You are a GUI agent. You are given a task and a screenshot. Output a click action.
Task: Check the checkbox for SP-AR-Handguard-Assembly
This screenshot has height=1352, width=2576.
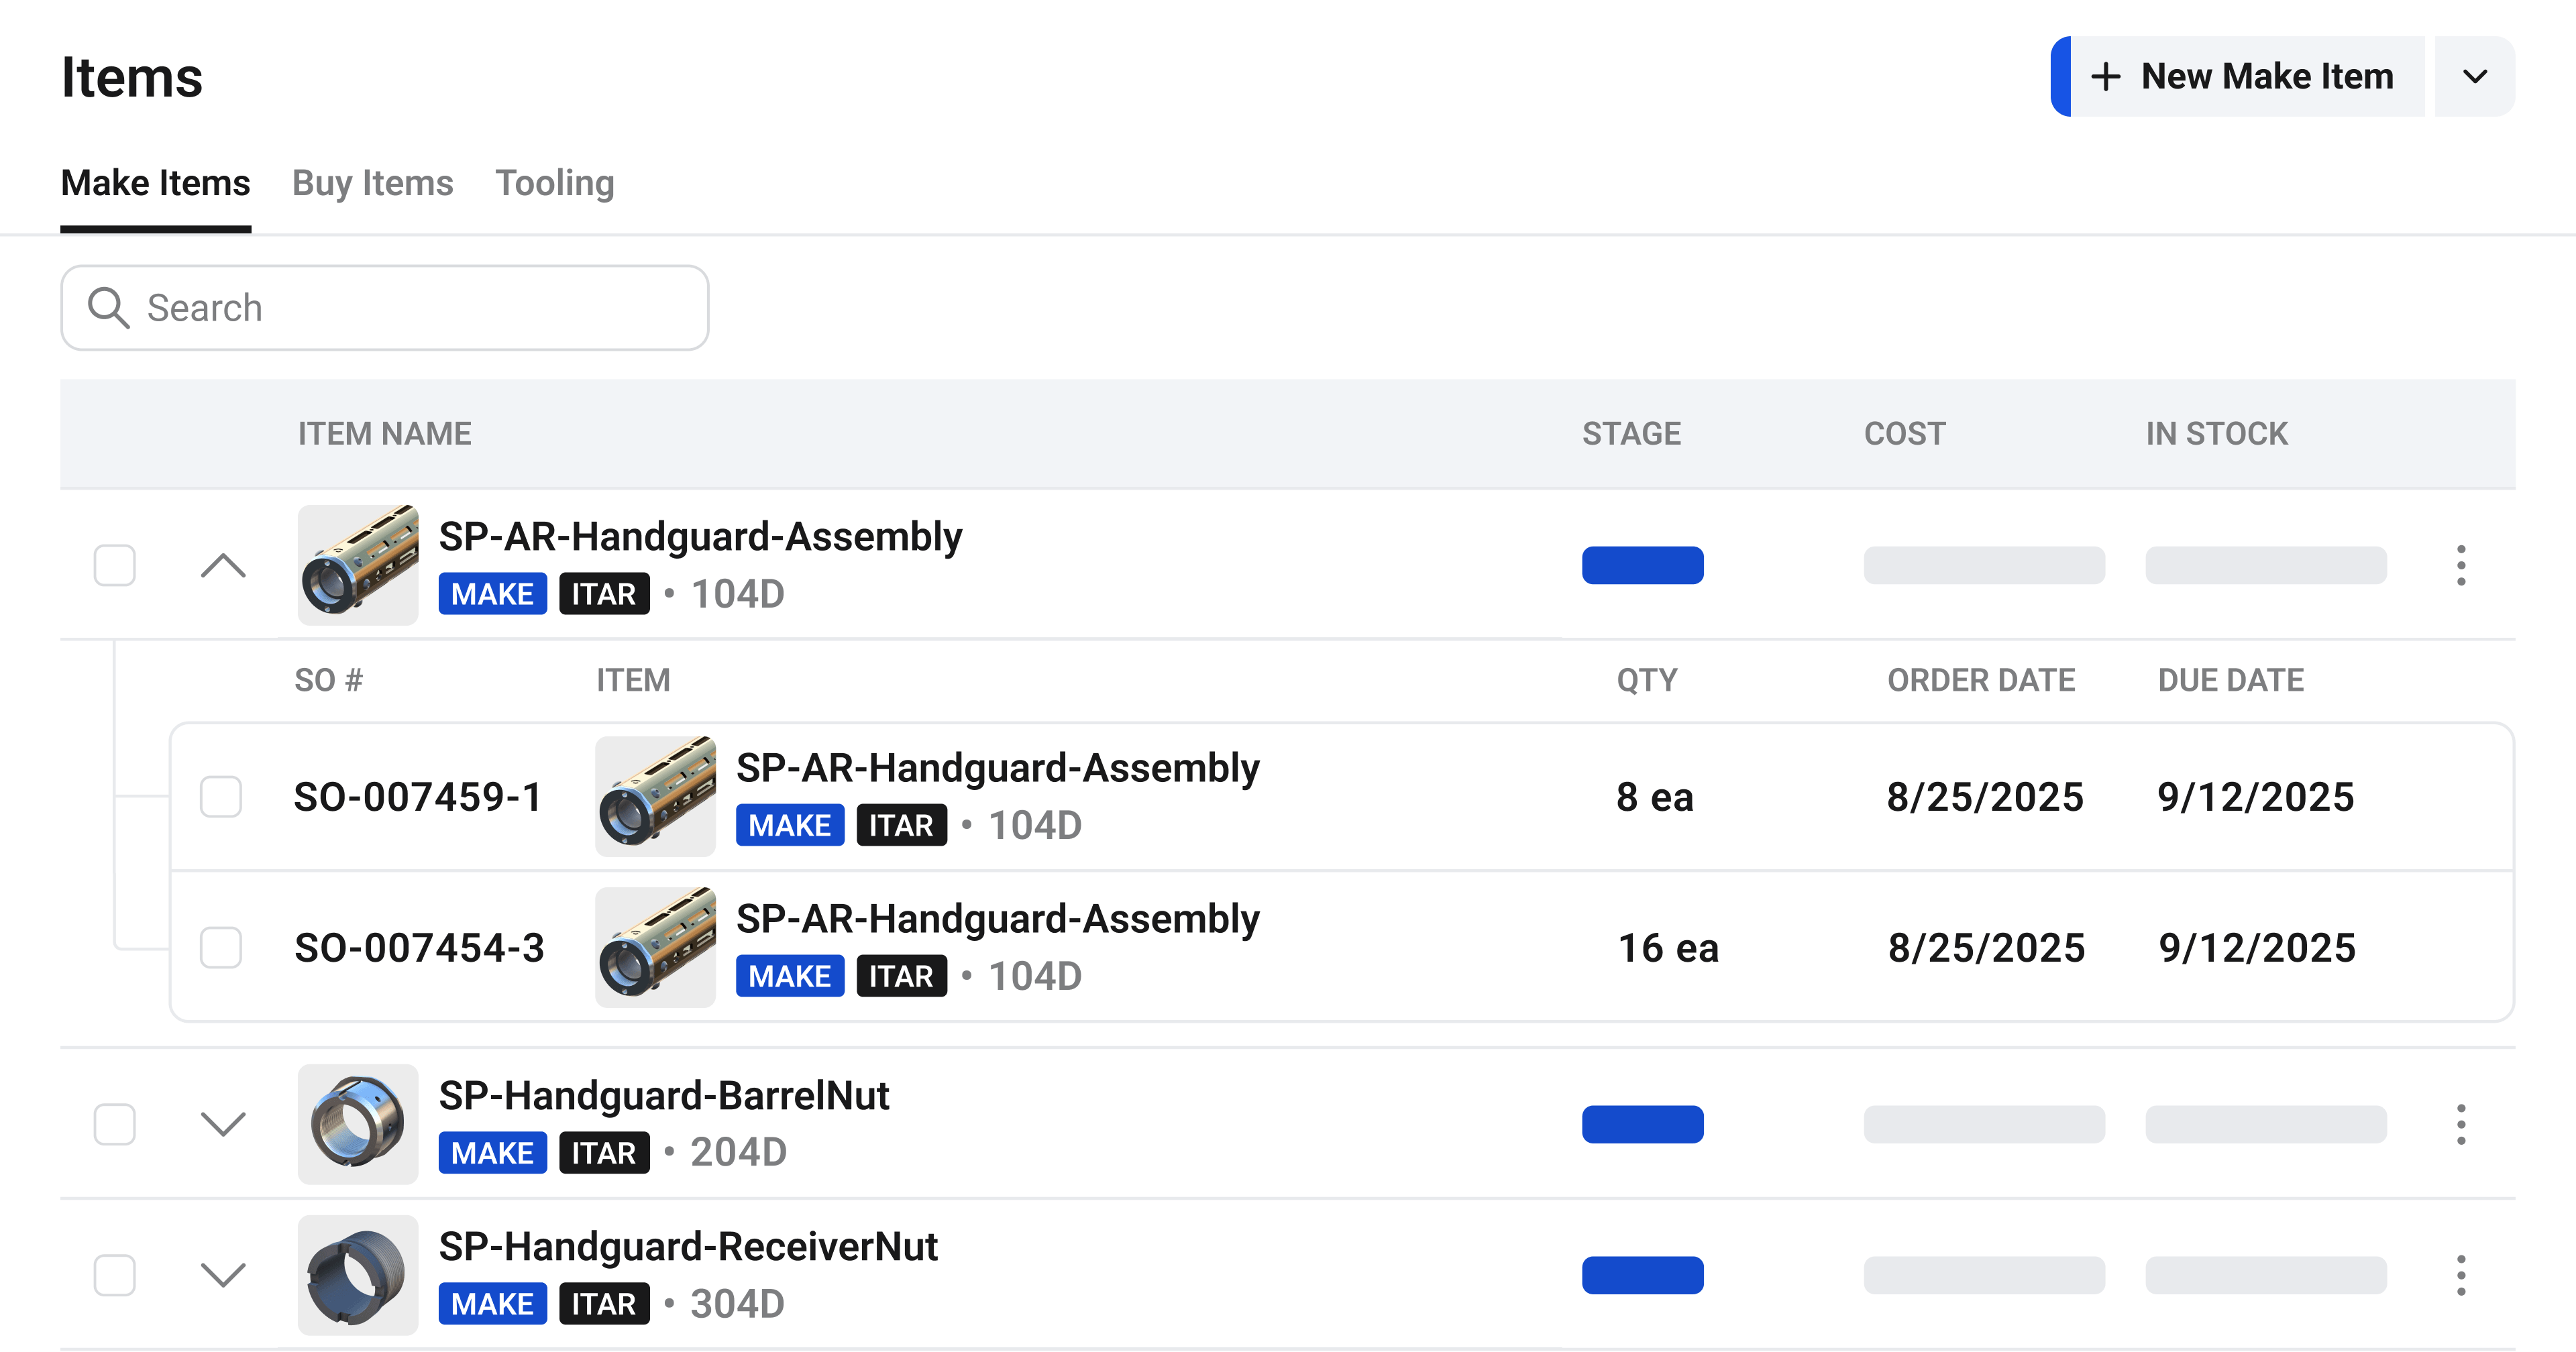(115, 565)
